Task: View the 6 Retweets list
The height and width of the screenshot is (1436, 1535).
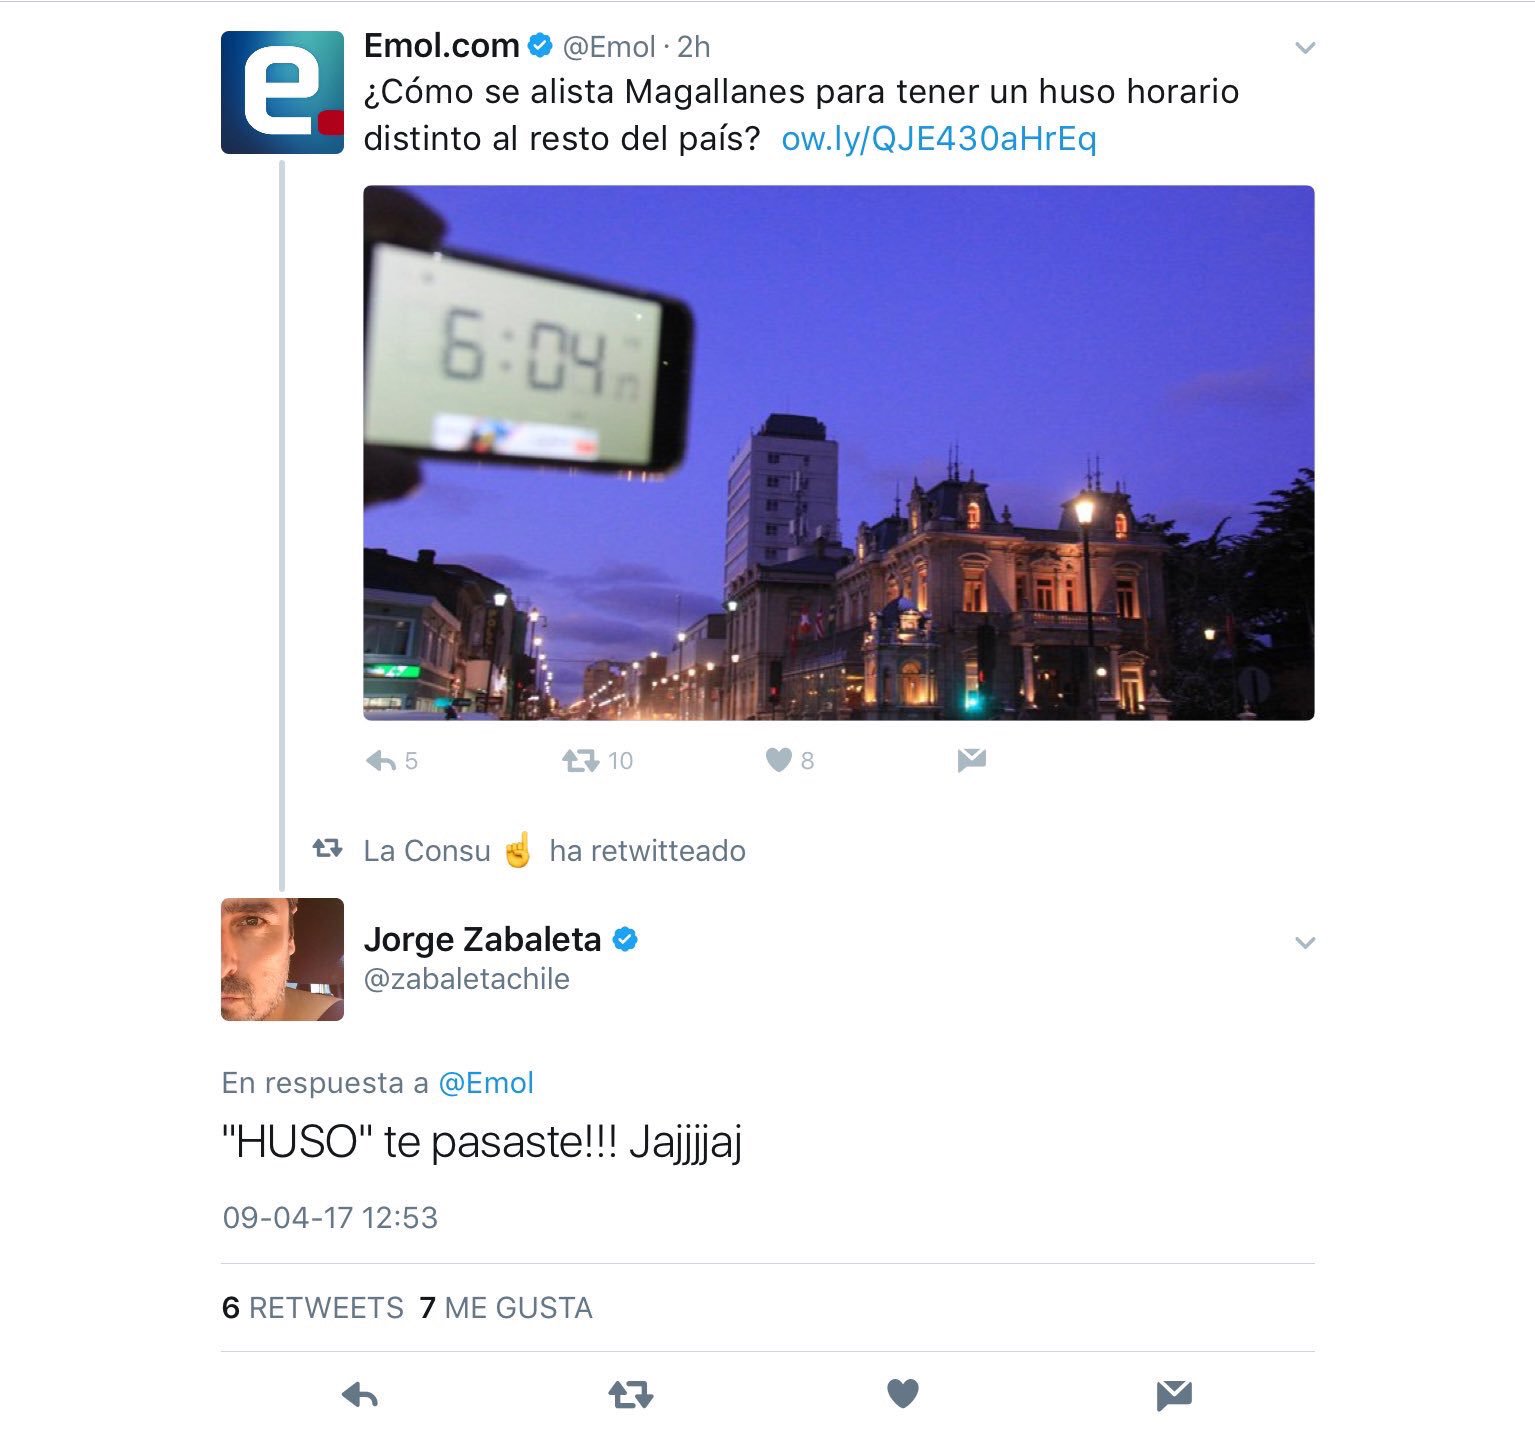Action: point(313,1308)
